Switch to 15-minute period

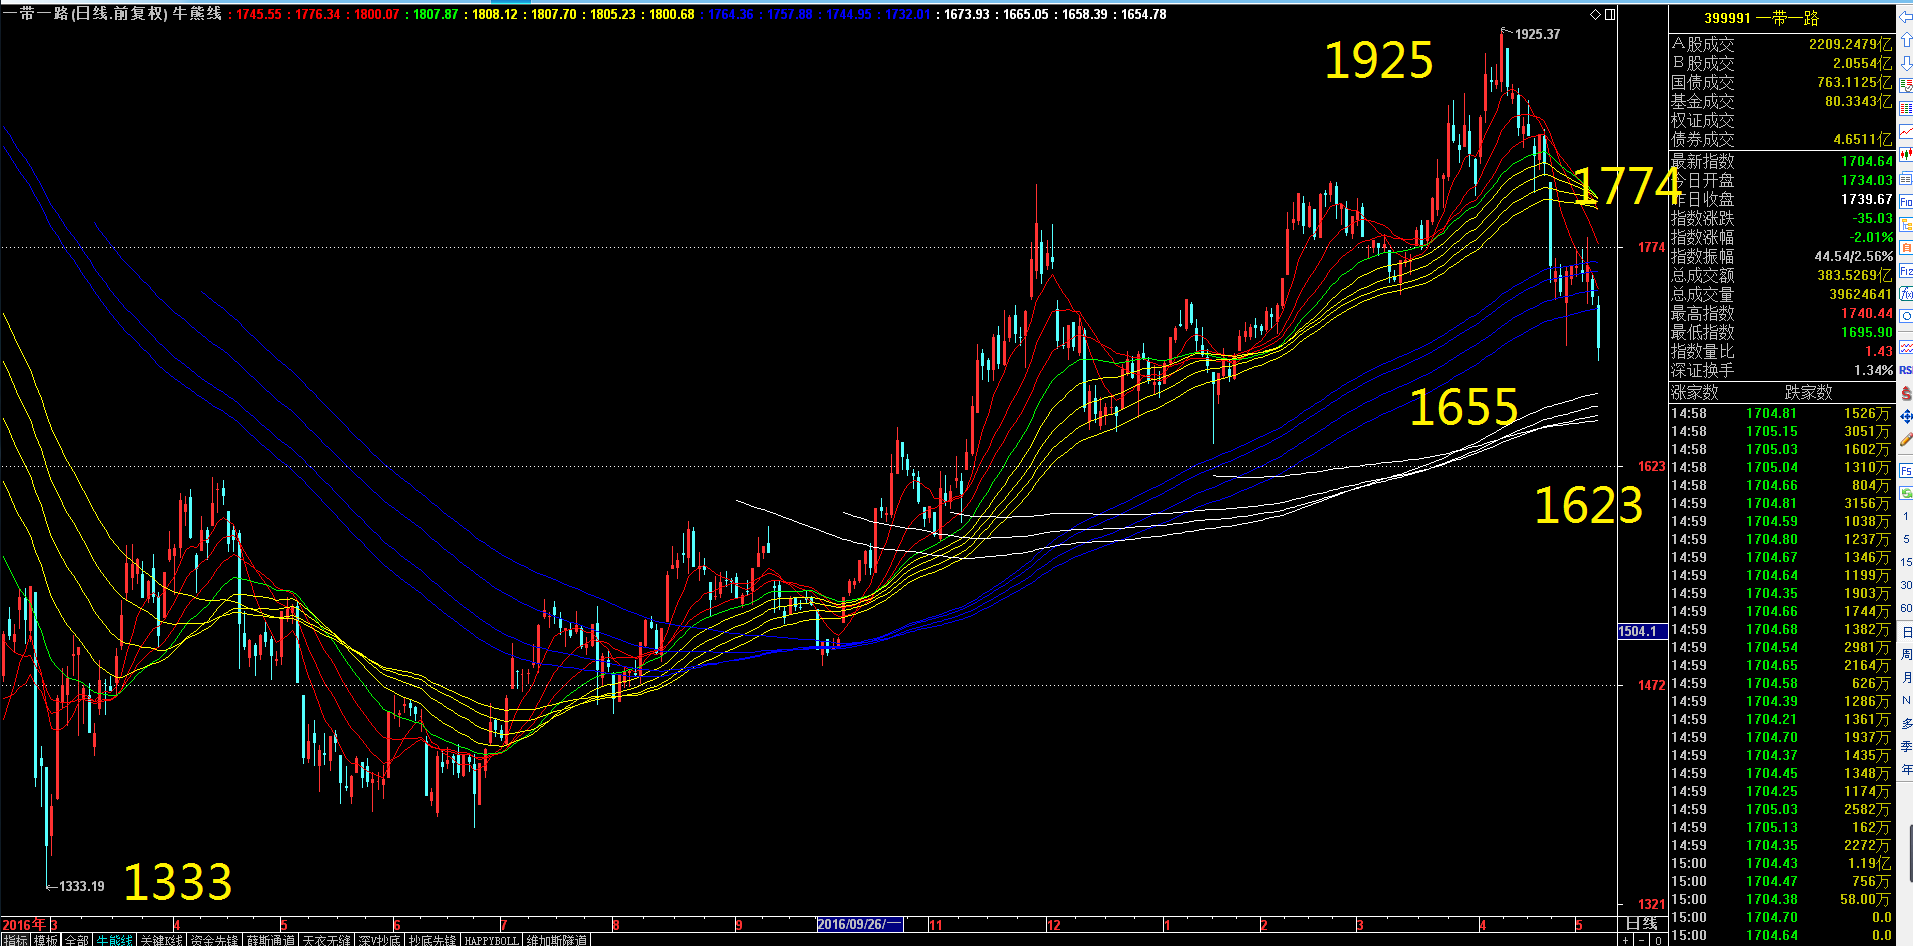[x=1906, y=562]
